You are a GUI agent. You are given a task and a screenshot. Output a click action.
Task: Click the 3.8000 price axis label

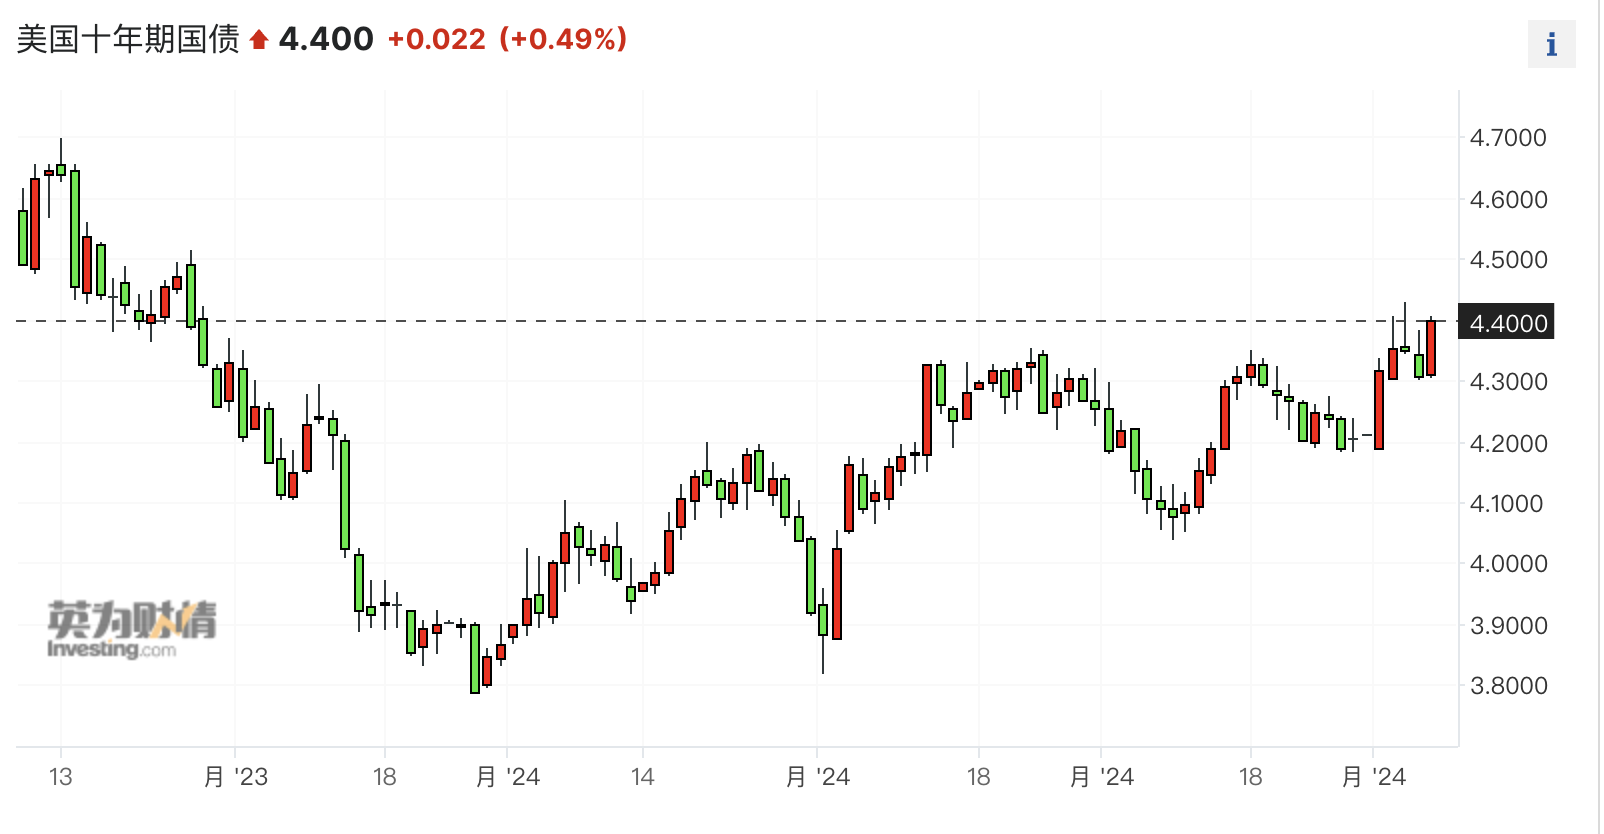(x=1507, y=686)
